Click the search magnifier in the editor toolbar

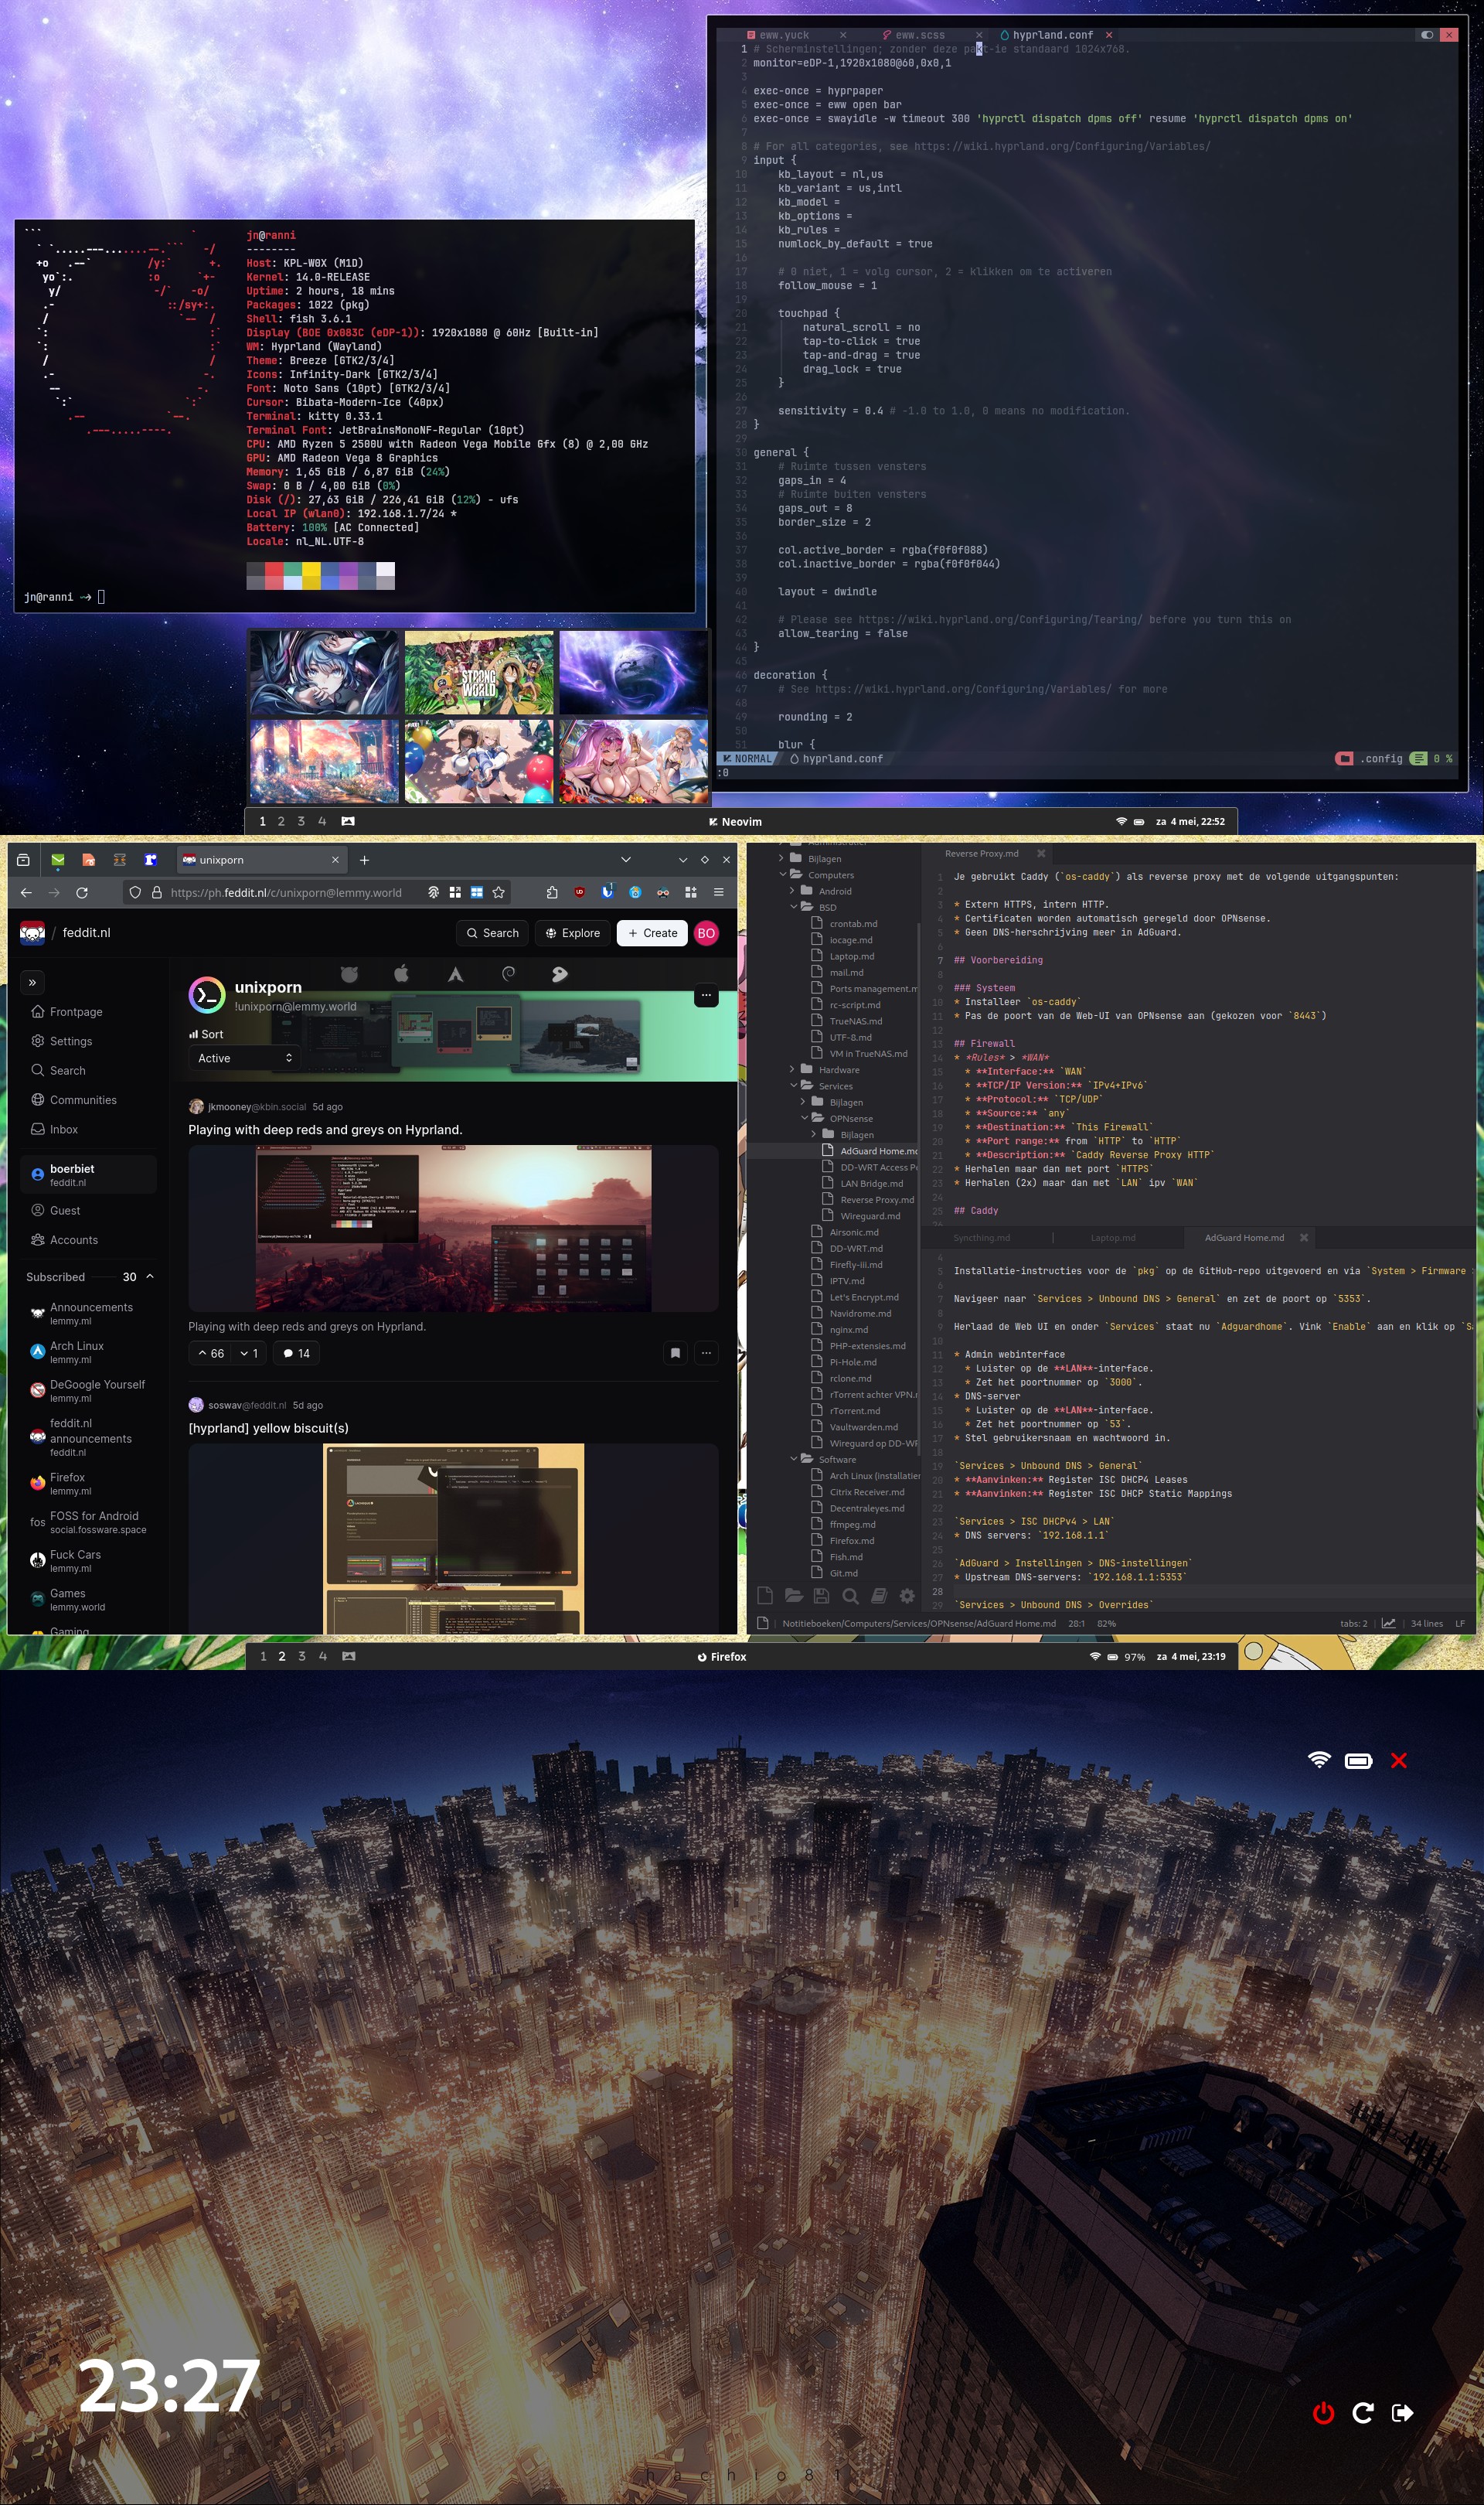pos(850,1596)
